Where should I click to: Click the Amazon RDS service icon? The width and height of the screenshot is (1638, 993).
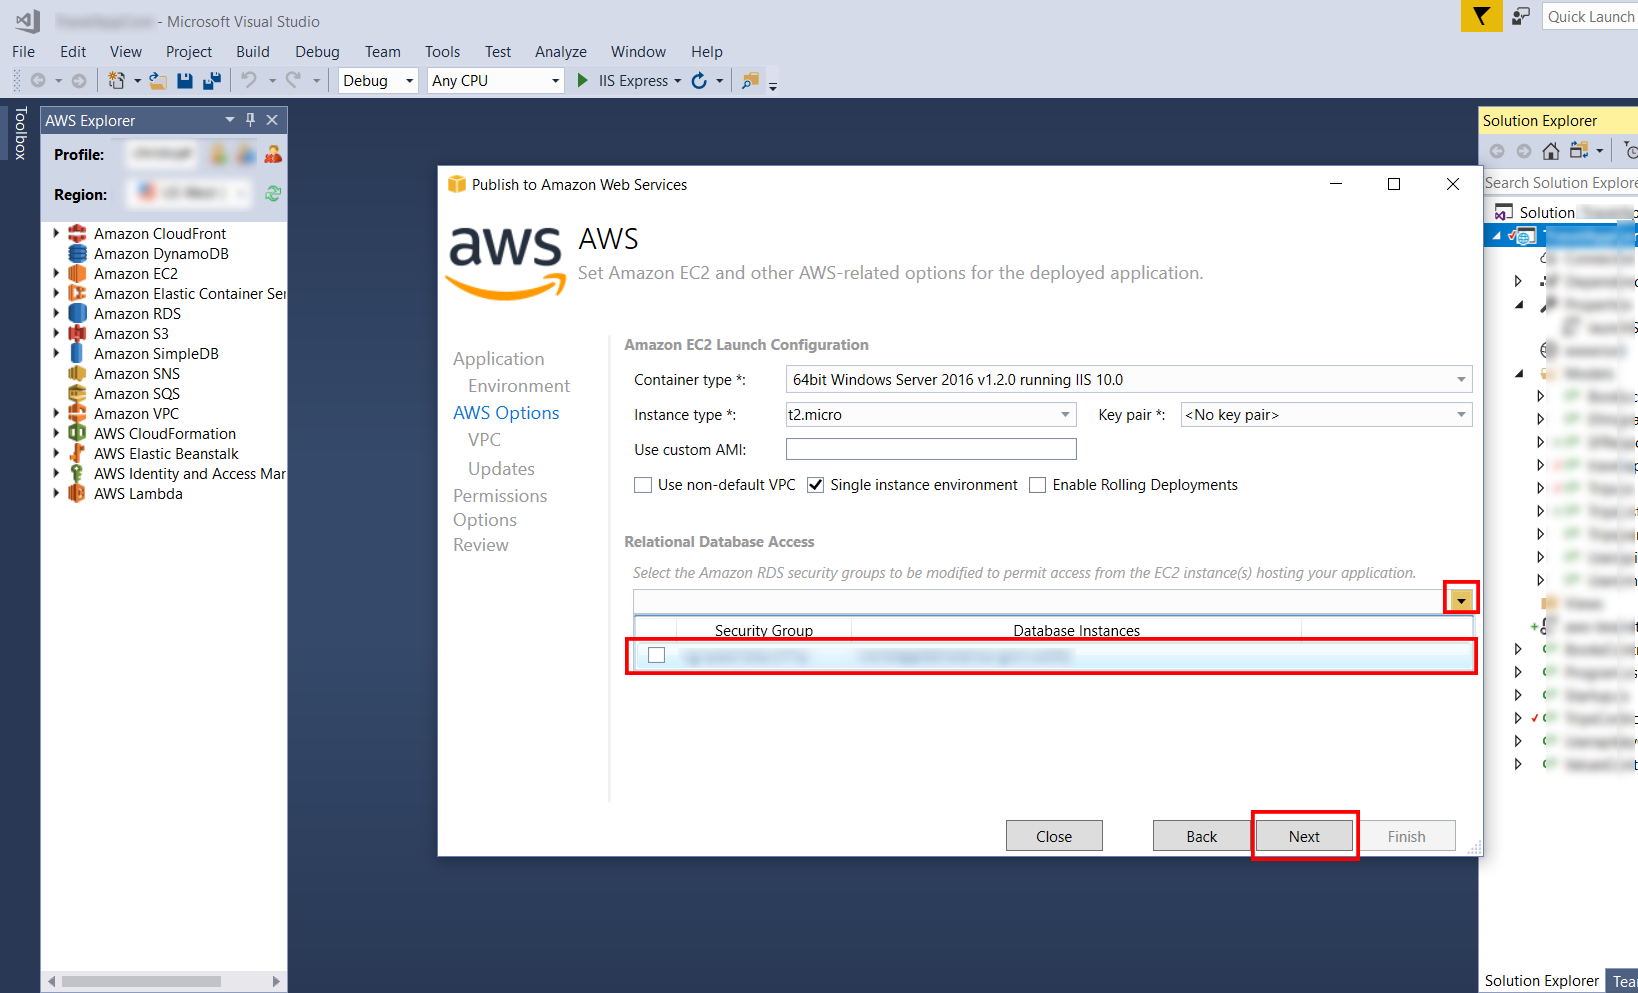click(x=77, y=314)
